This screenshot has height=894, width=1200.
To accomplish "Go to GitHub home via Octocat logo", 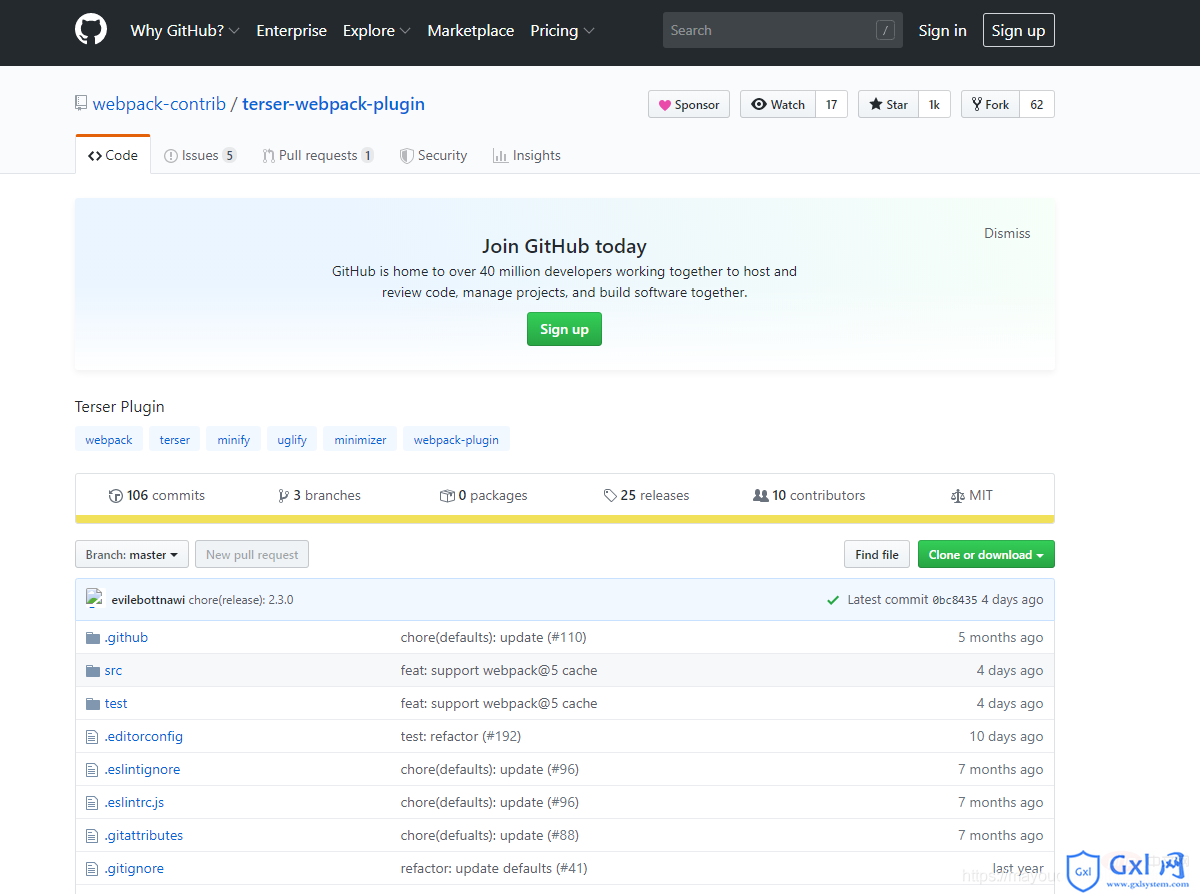I will point(91,30).
